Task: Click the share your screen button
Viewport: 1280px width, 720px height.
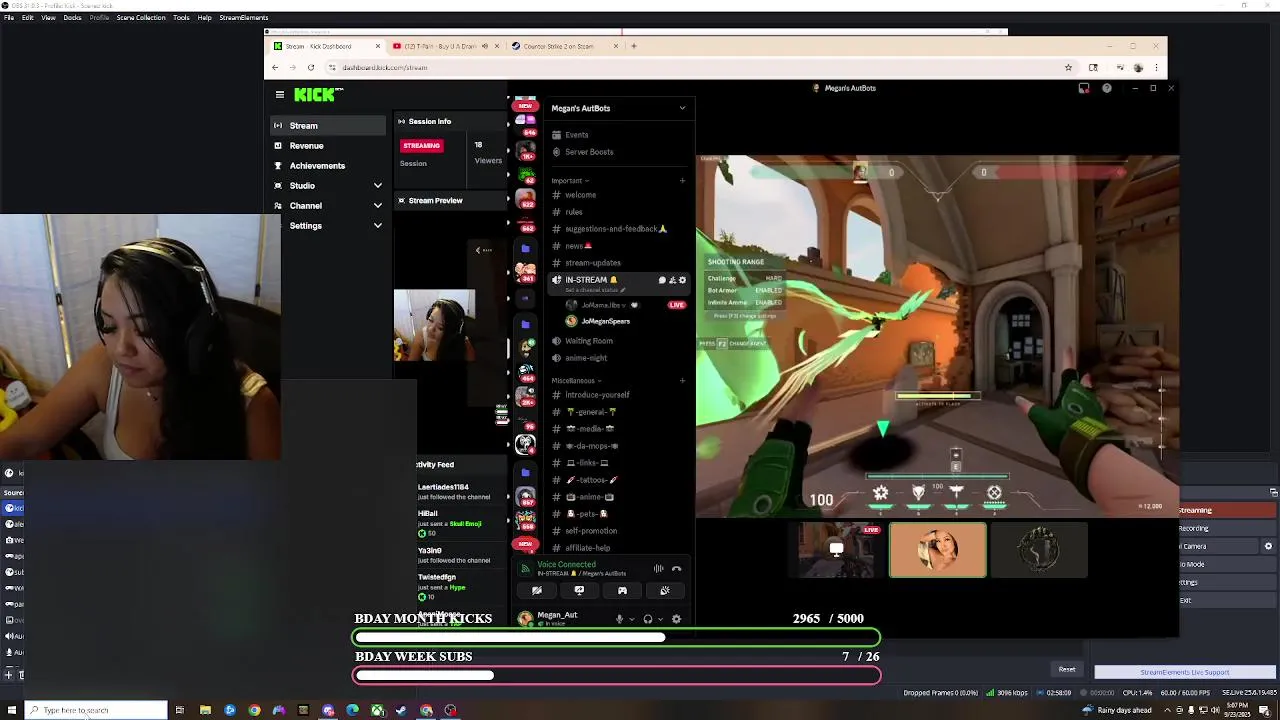Action: tap(579, 591)
